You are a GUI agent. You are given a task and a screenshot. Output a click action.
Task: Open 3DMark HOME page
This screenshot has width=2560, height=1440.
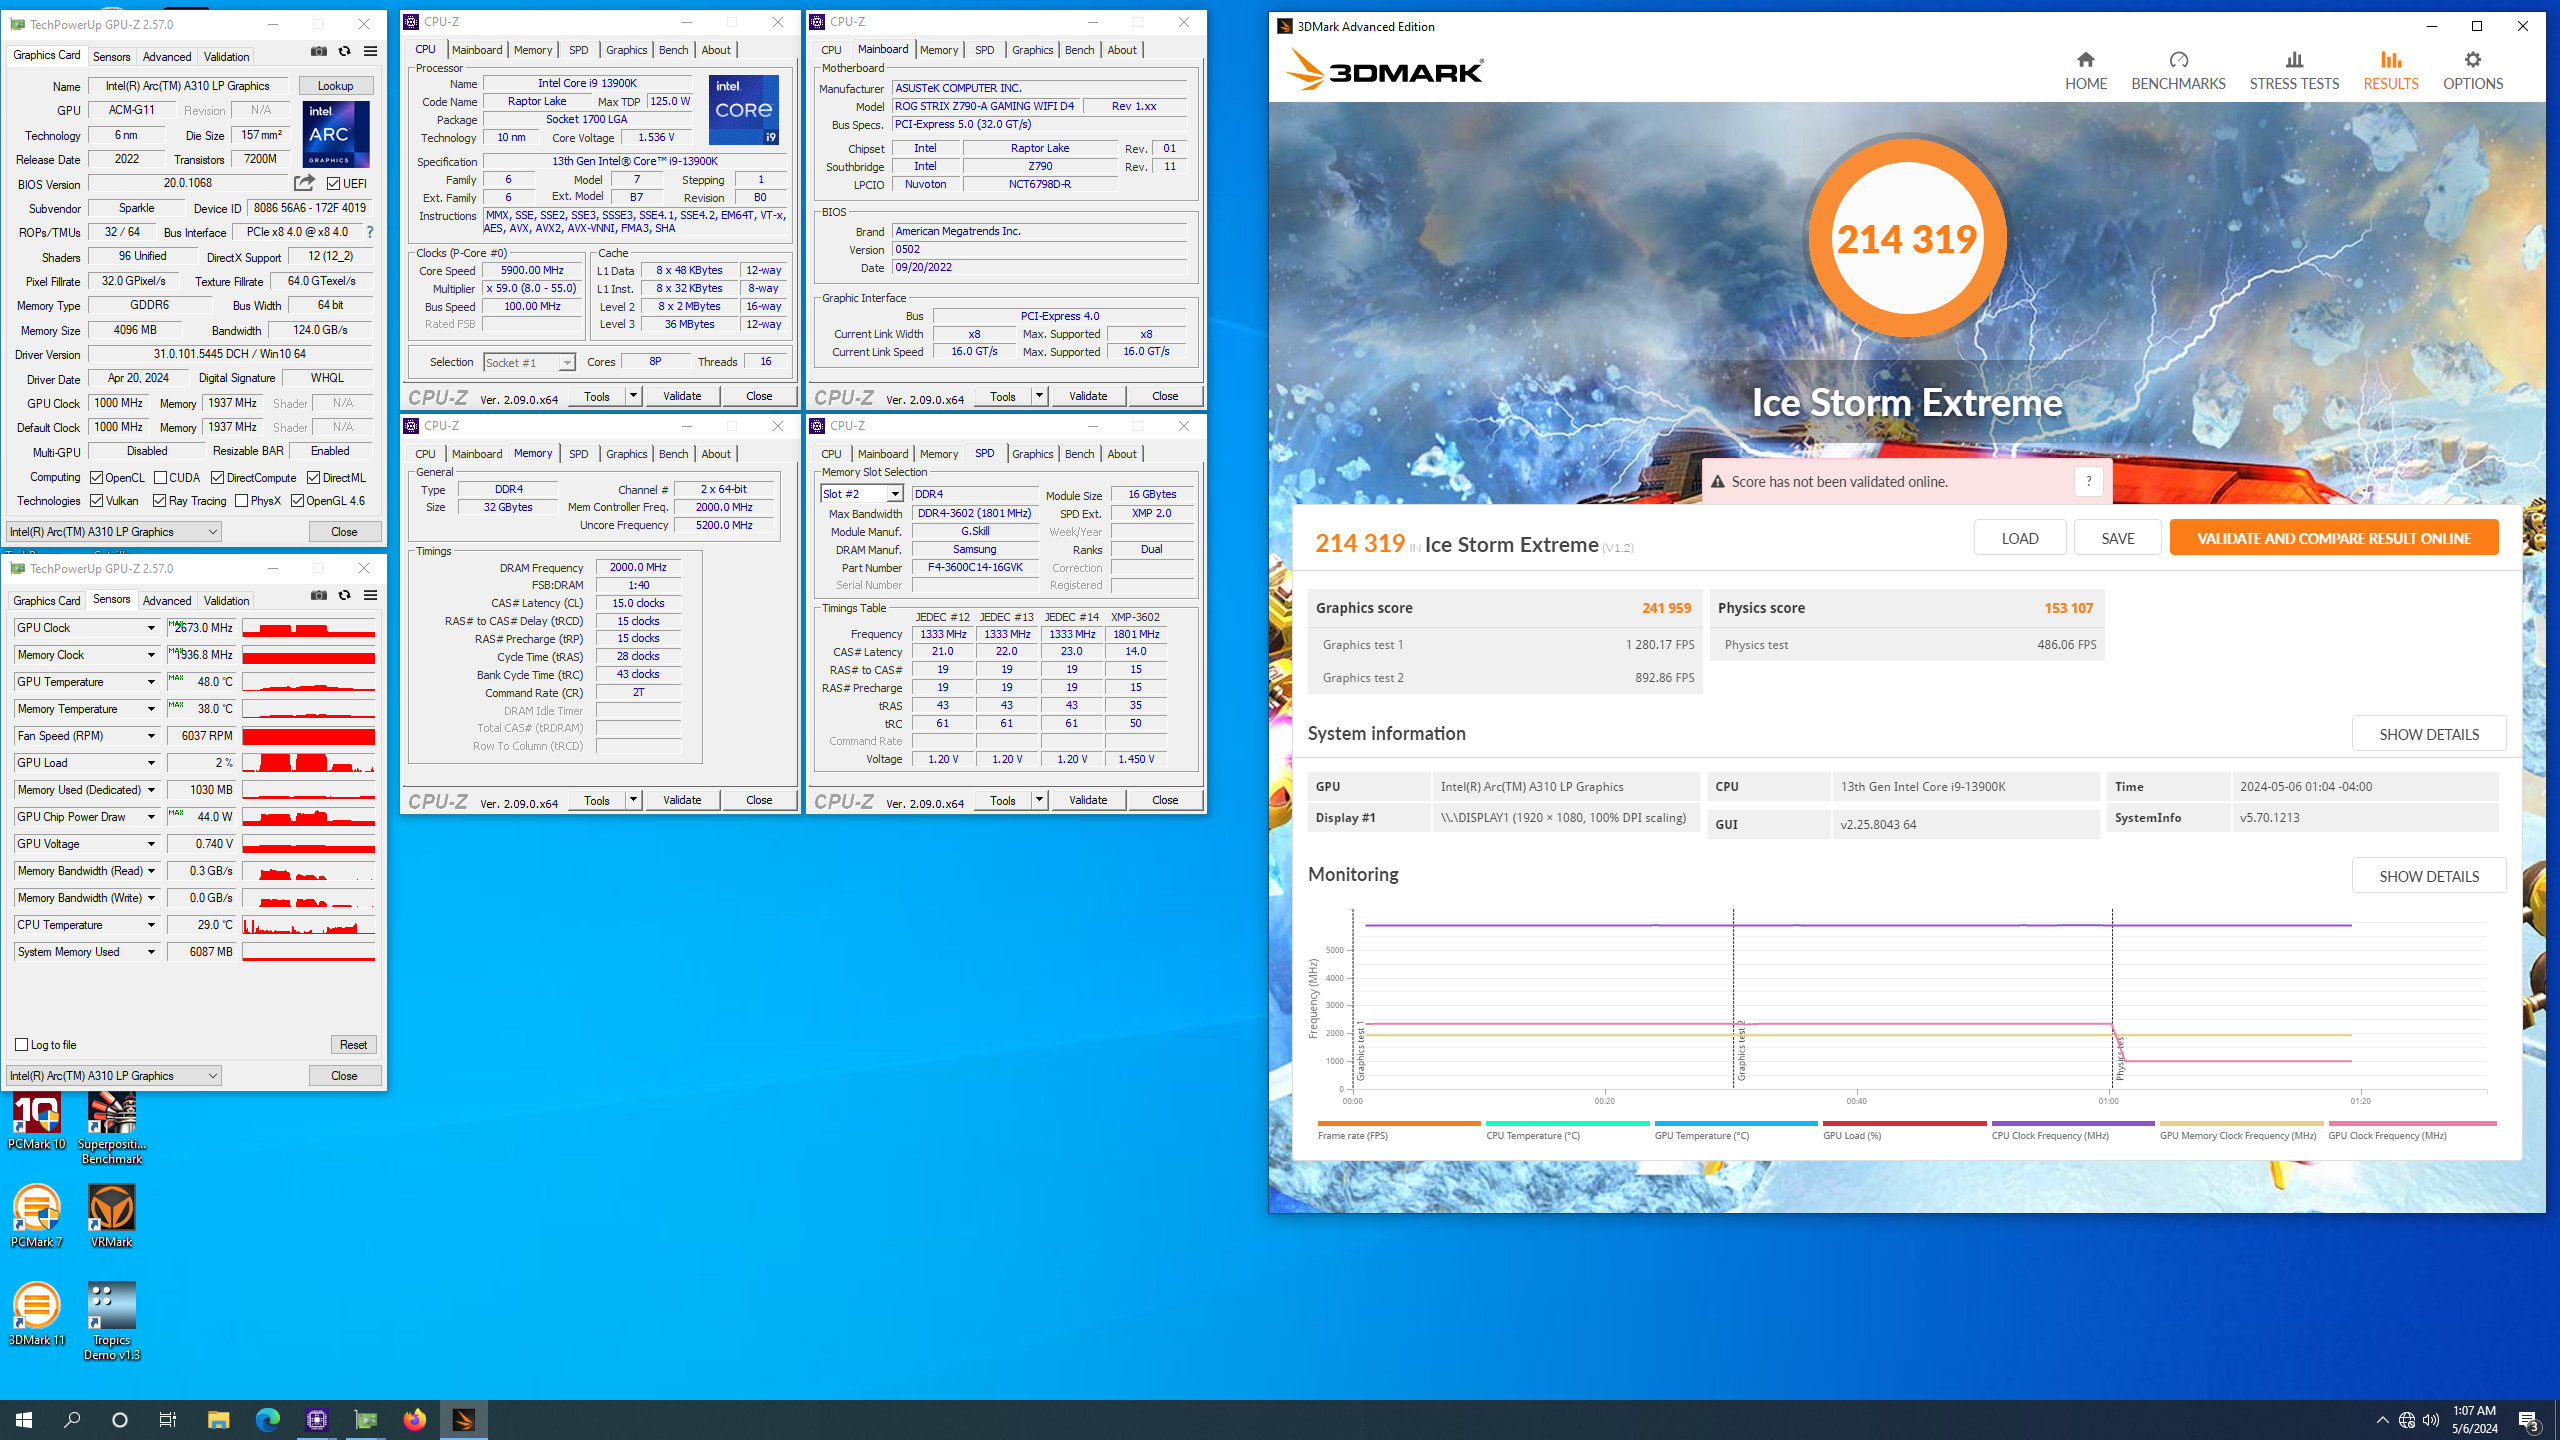click(2086, 71)
